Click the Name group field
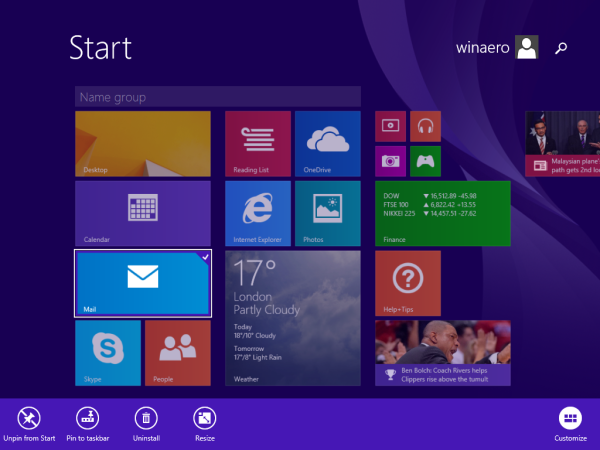This screenshot has height=450, width=600. click(218, 97)
